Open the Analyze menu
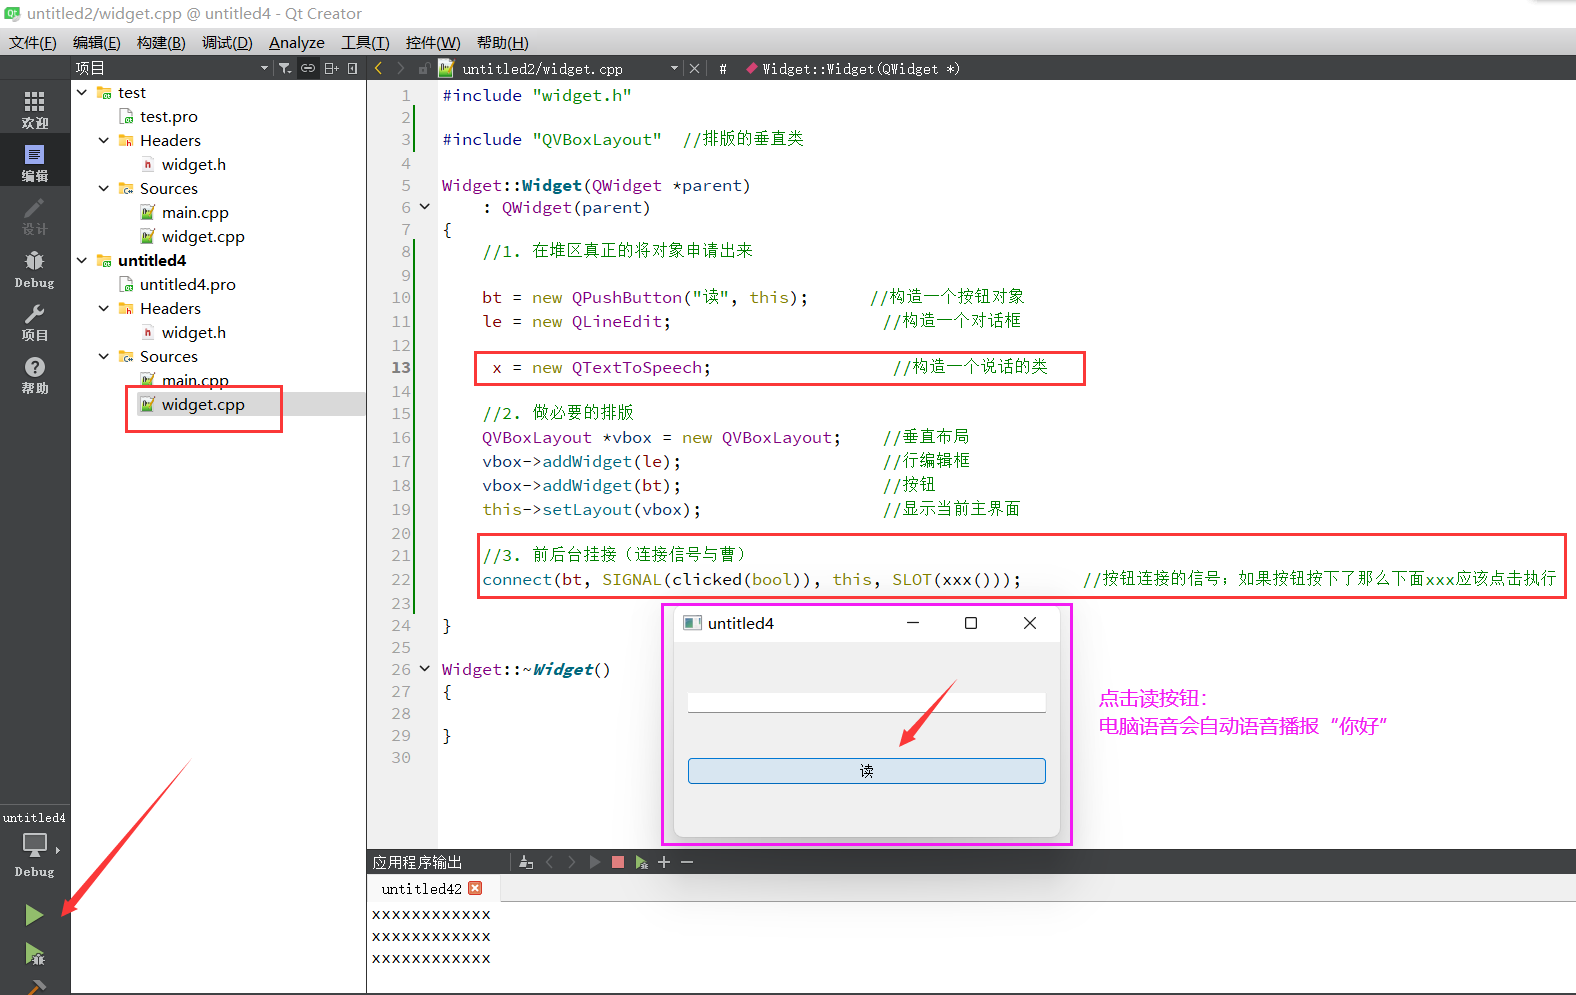The image size is (1576, 995). coord(297,42)
